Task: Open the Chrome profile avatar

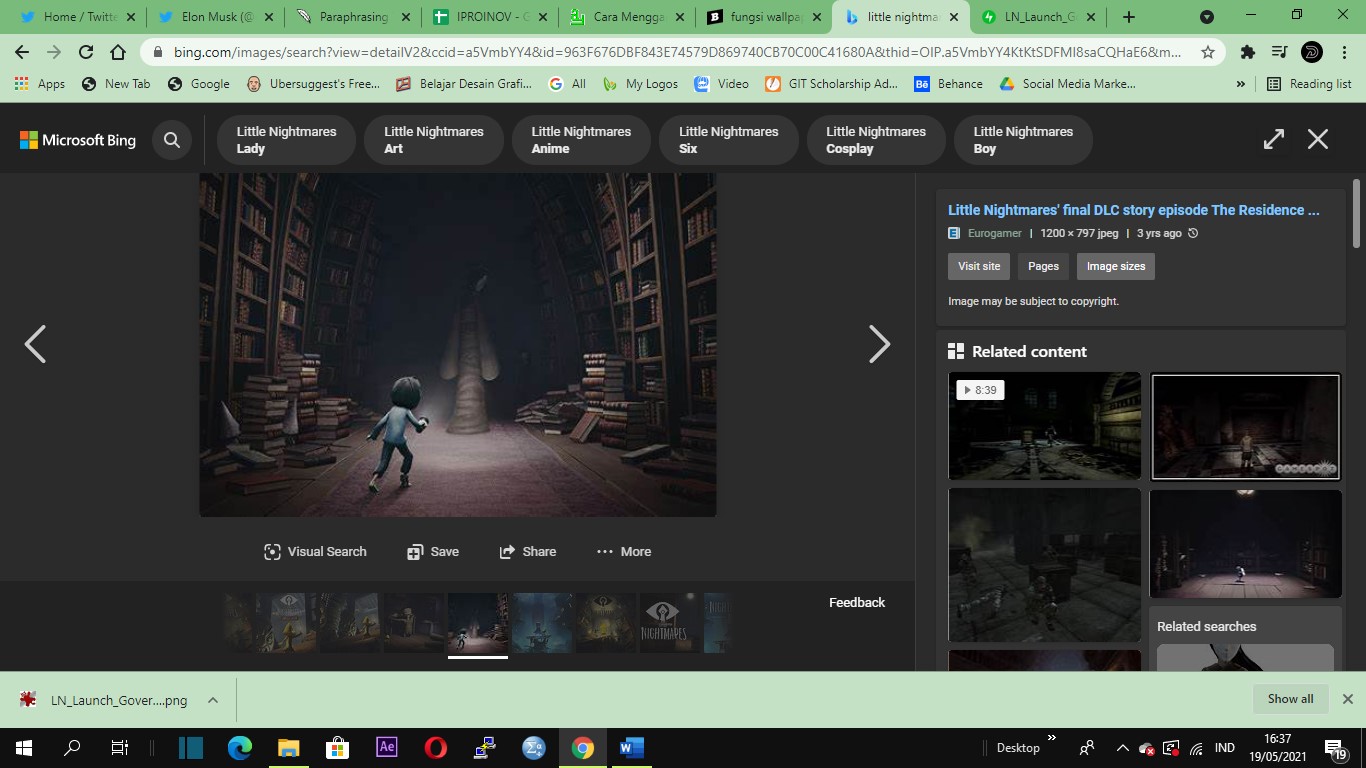Action: point(1312,52)
